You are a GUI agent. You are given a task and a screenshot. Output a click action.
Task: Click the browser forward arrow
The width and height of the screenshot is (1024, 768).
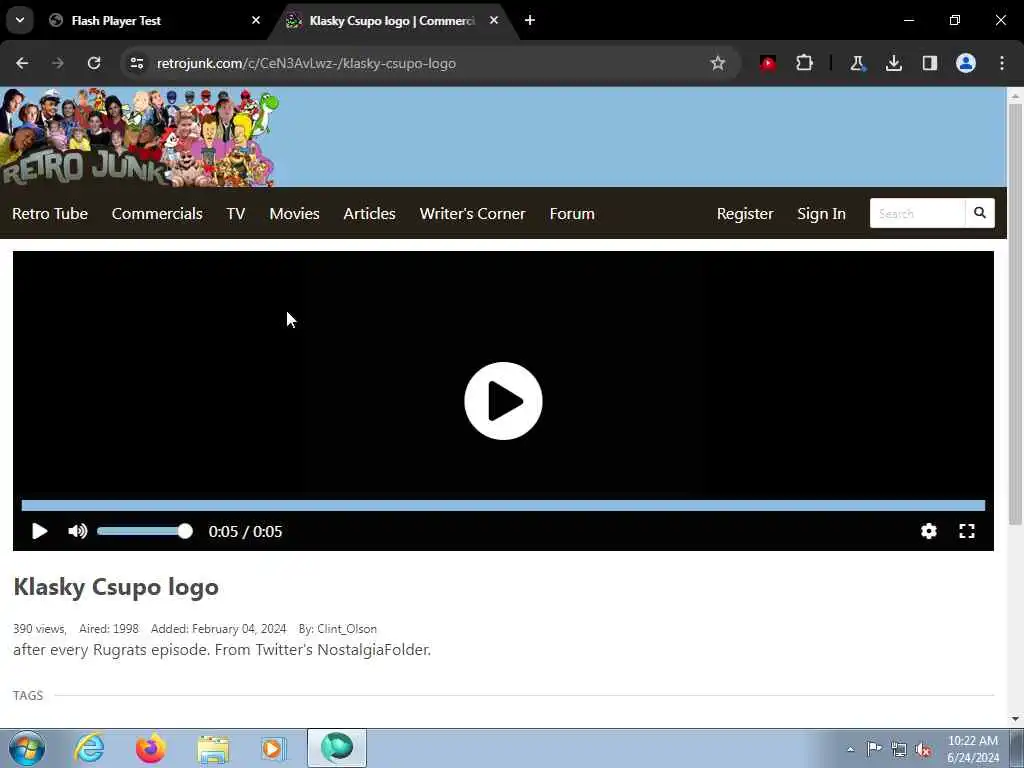(x=57, y=63)
